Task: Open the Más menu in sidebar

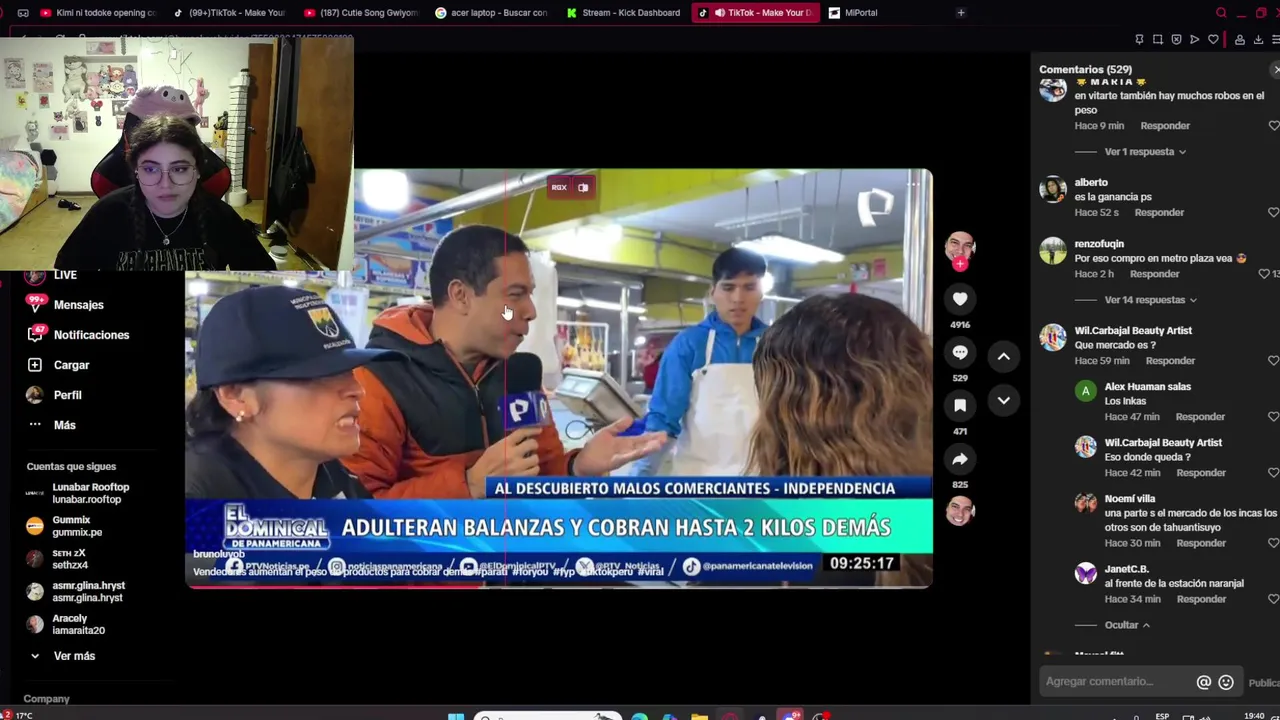Action: click(64, 425)
